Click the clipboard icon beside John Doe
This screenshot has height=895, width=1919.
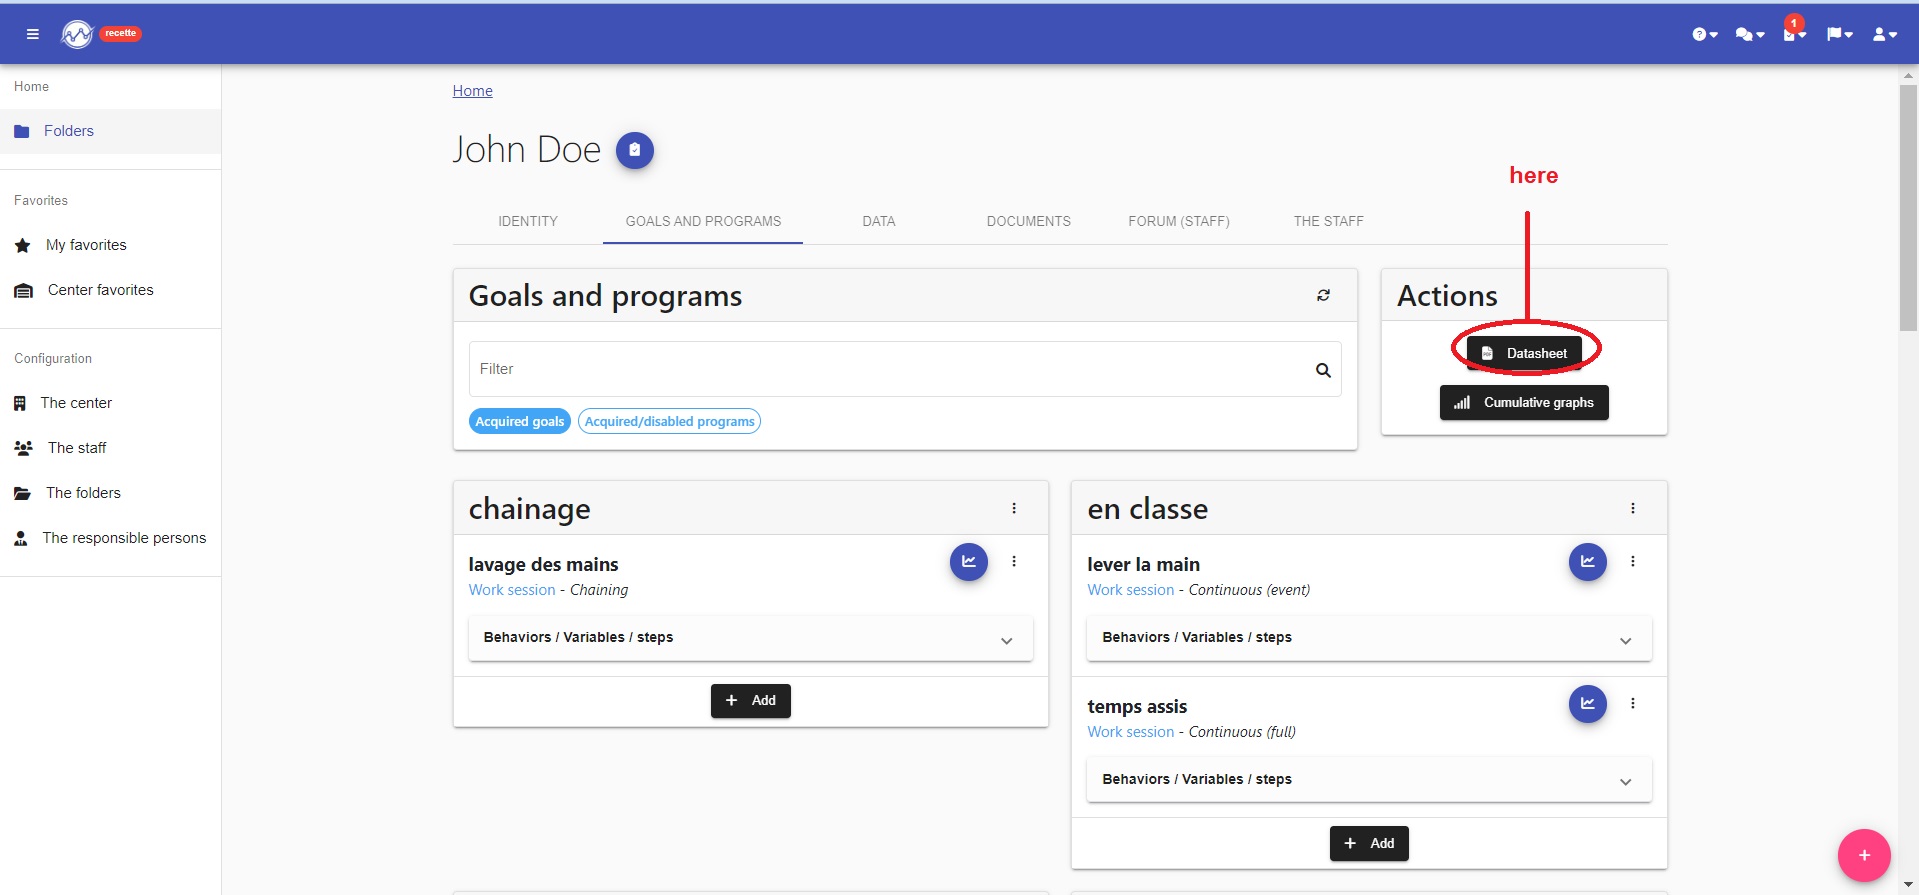(634, 150)
